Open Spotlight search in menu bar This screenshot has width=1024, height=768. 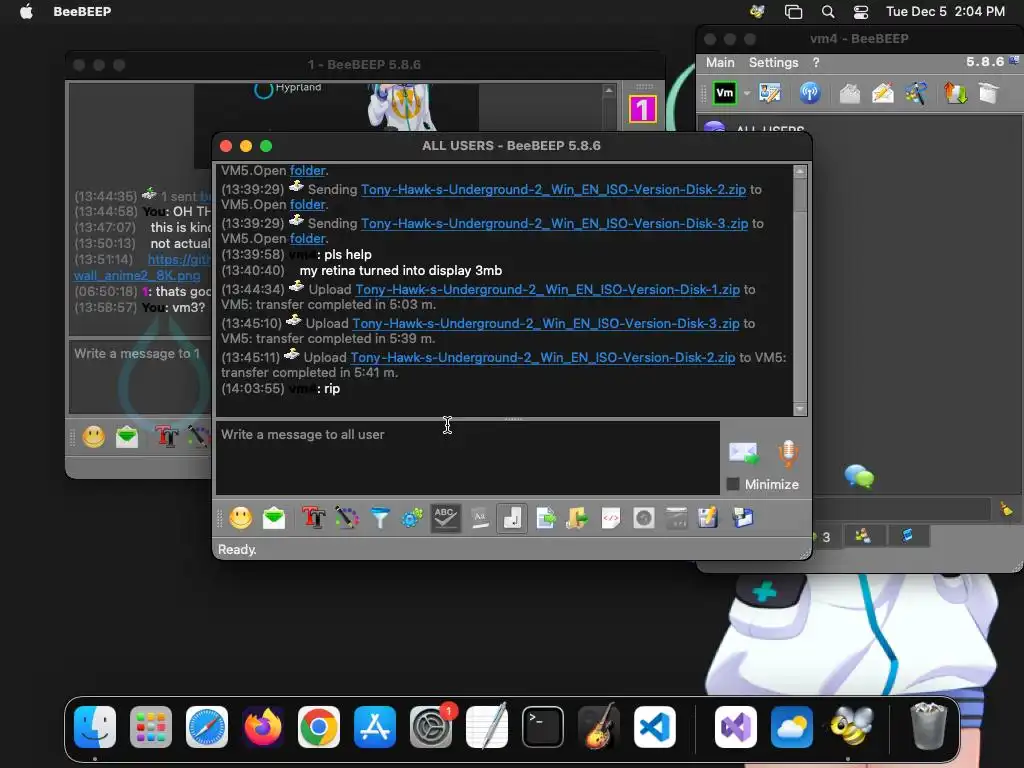827,11
